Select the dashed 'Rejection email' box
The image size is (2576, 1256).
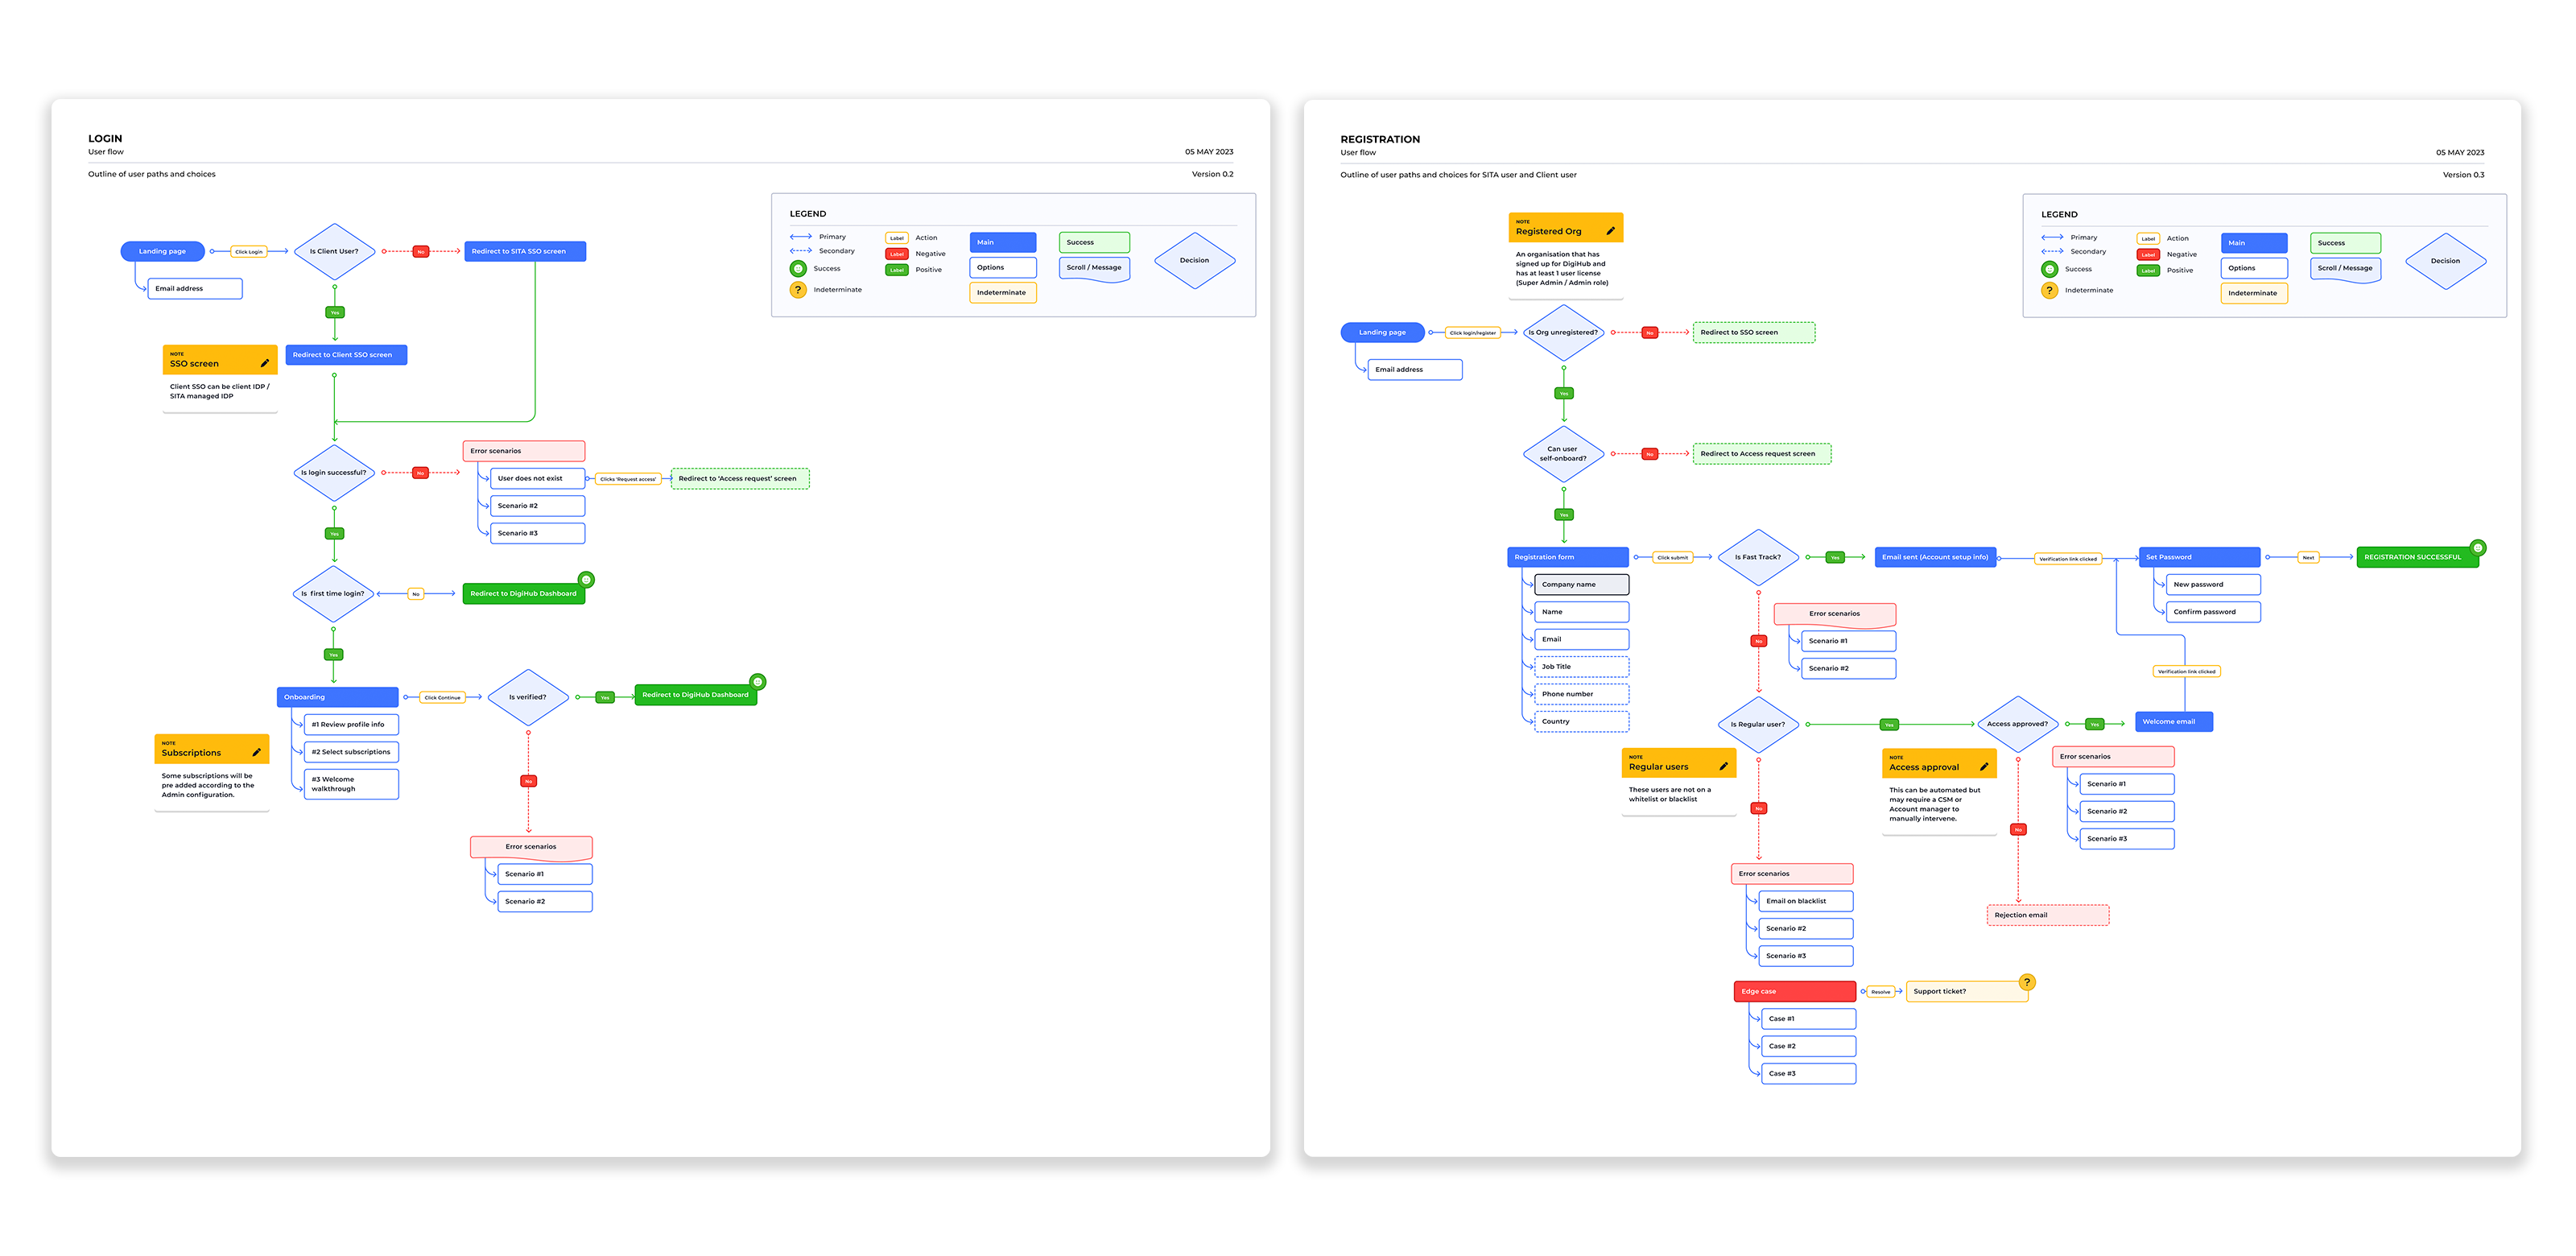(2047, 915)
